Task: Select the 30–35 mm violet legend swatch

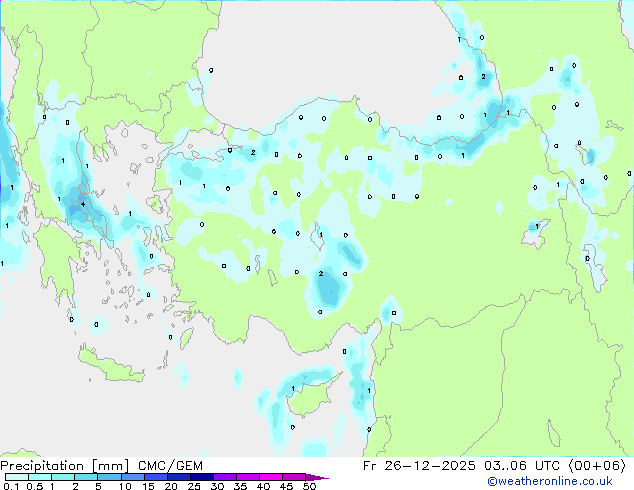Action: [x=224, y=477]
